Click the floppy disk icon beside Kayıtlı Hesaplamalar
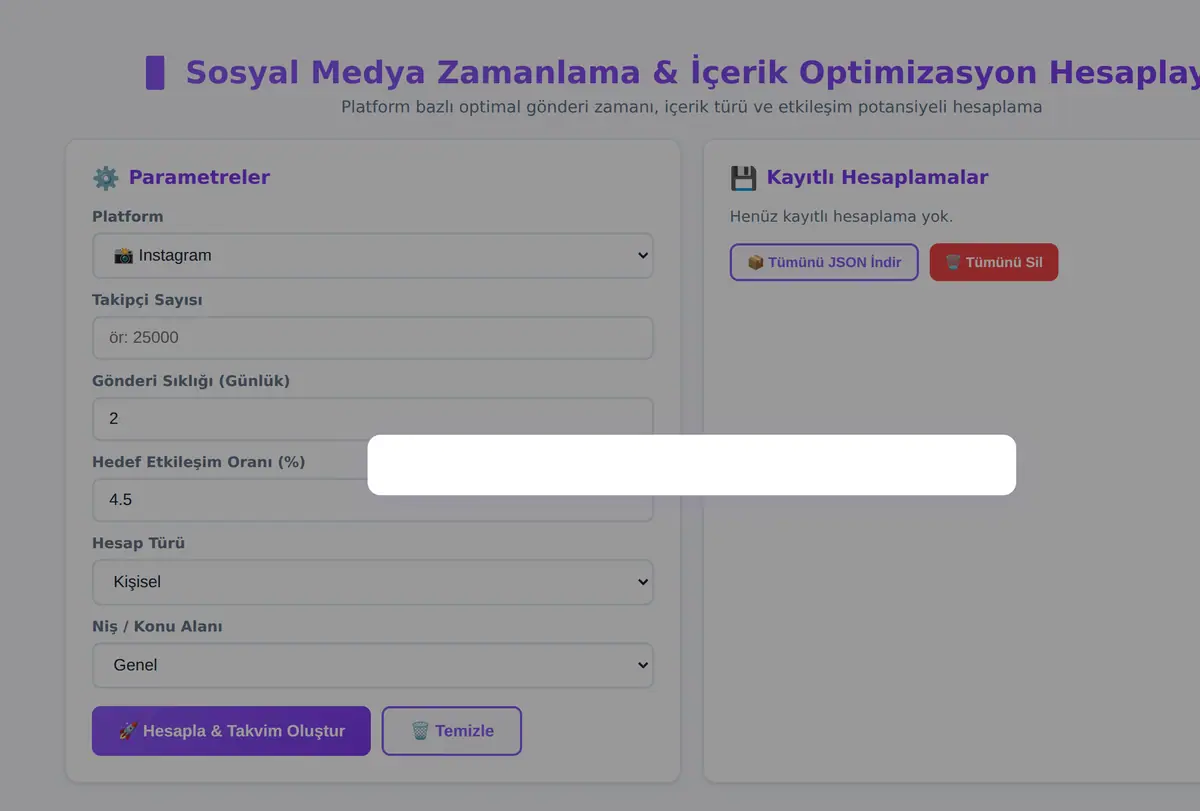Image resolution: width=1200 pixels, height=811 pixels. (x=743, y=178)
